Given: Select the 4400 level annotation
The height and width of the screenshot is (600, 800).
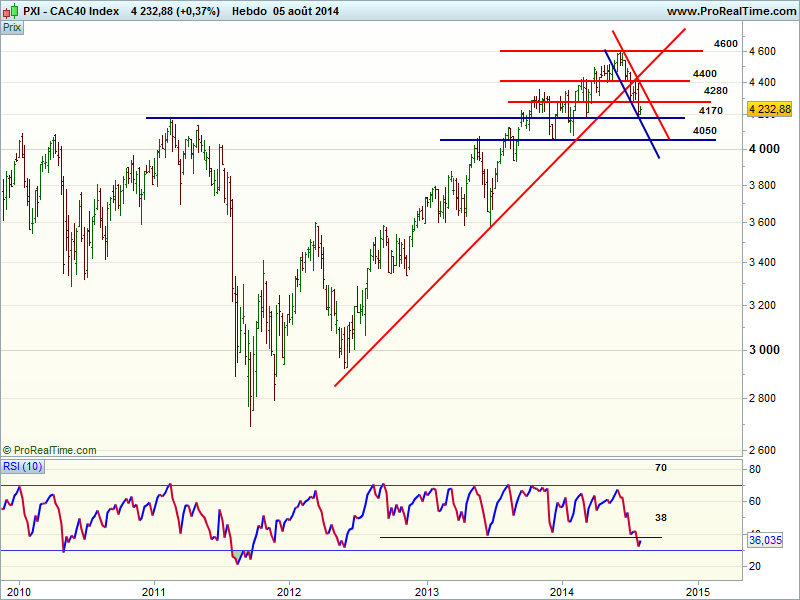Looking at the screenshot, I should pyautogui.click(x=704, y=74).
